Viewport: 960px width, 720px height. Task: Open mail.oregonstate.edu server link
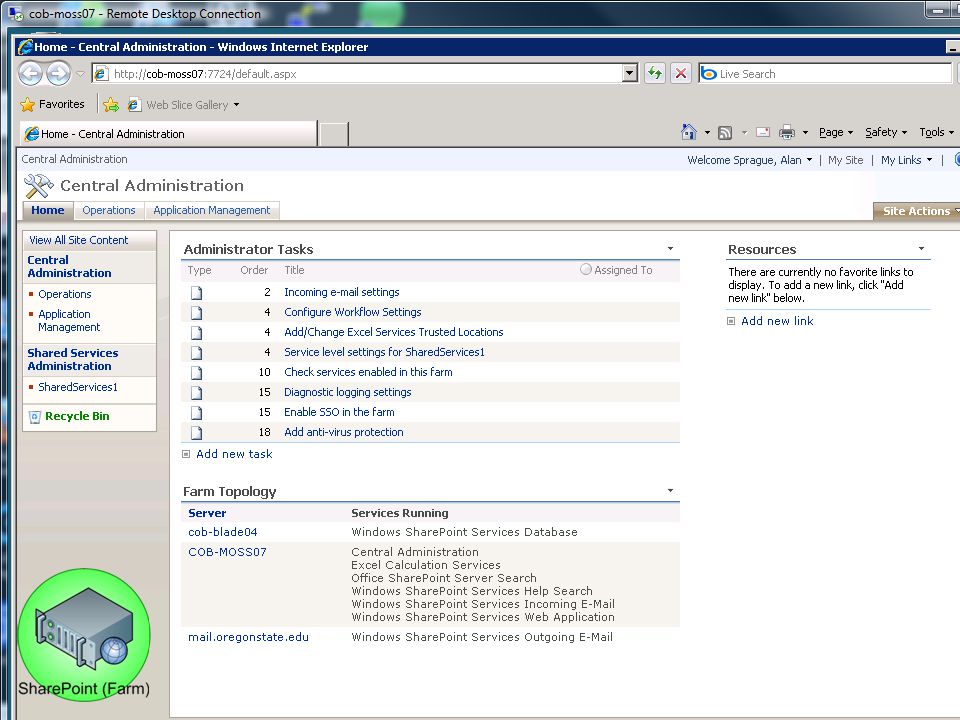(x=249, y=637)
